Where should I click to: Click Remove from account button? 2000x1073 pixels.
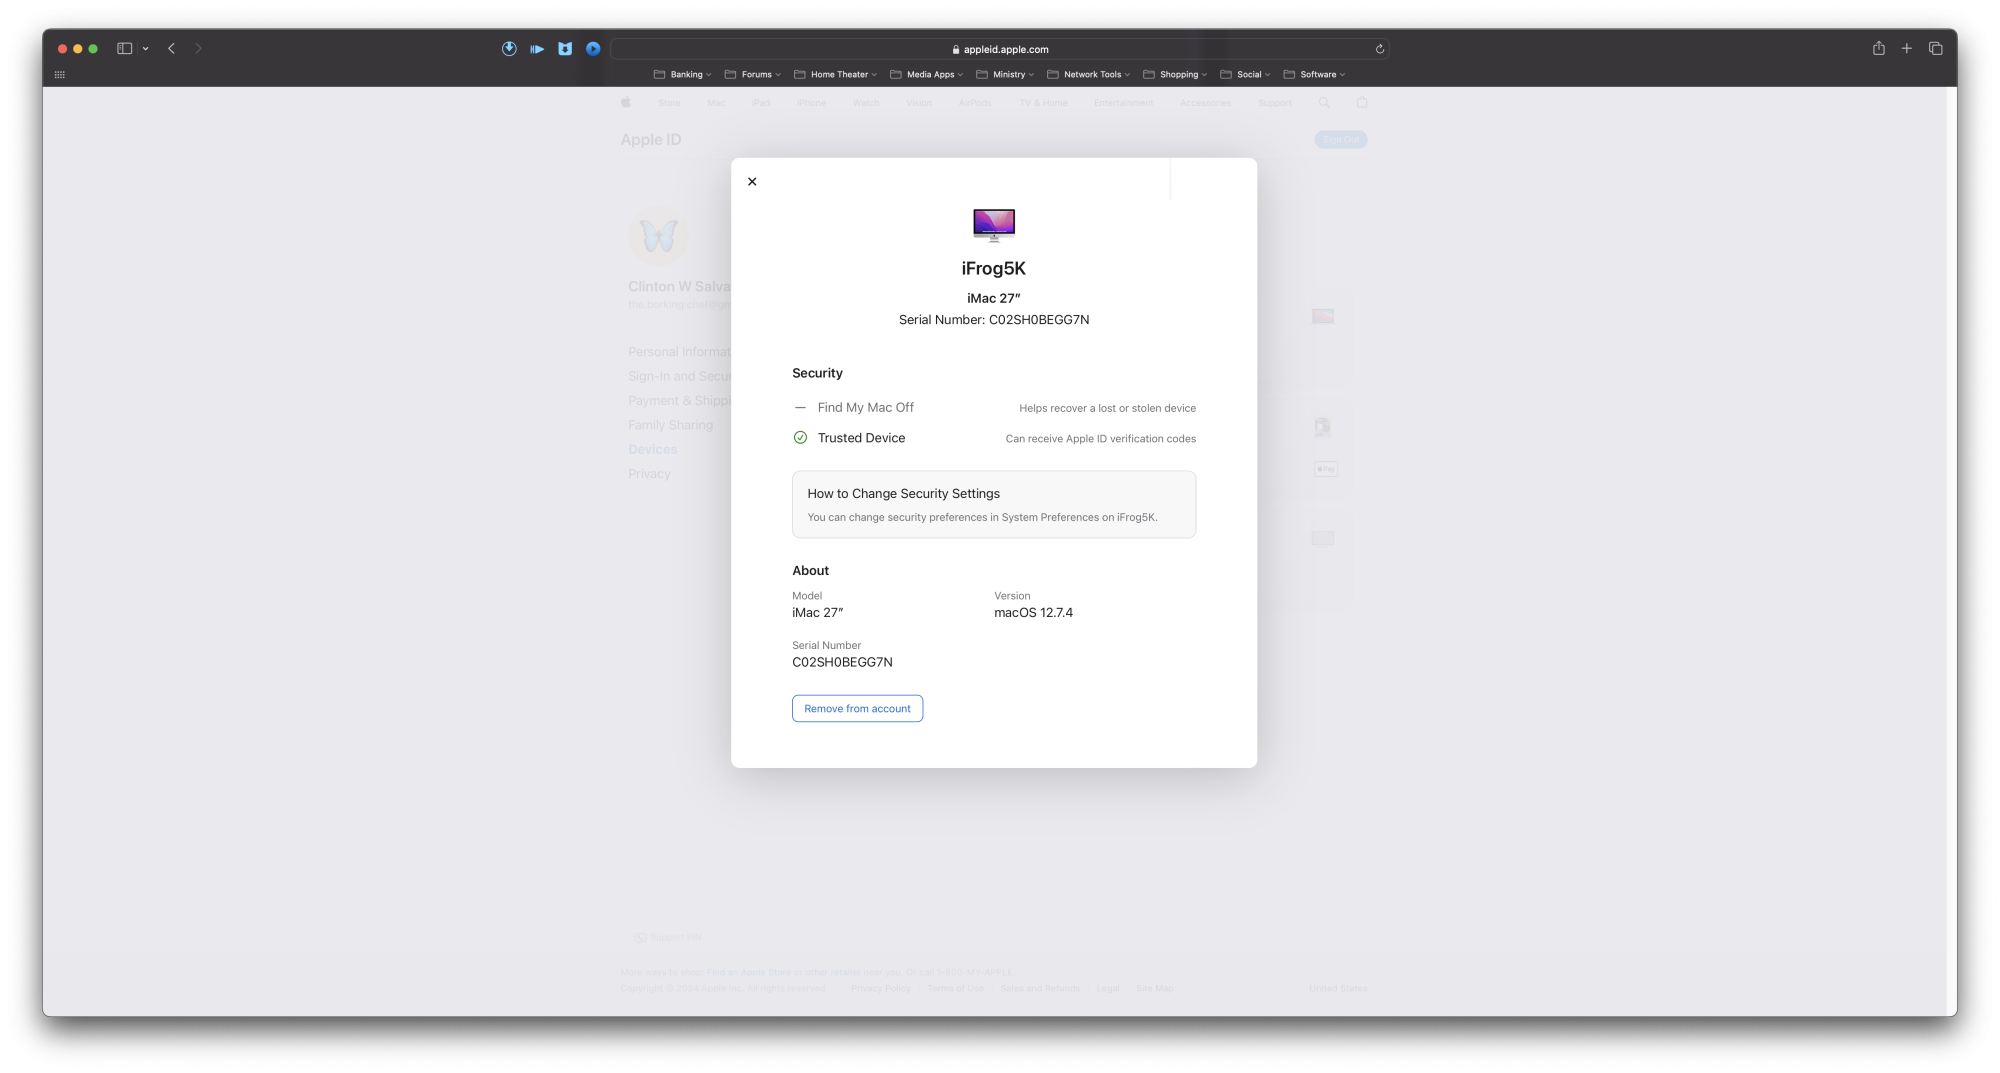tap(857, 708)
